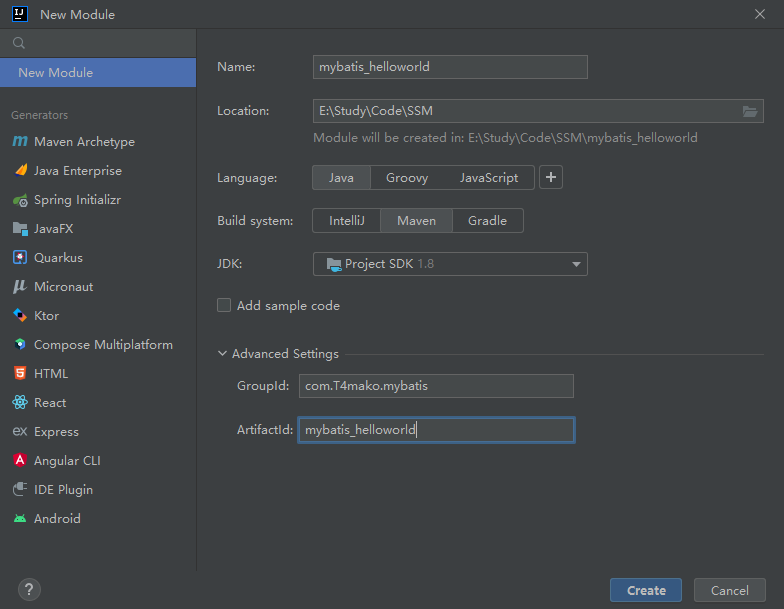Click the ArtifactId input field
Screen dimensions: 784x609
[436, 430]
